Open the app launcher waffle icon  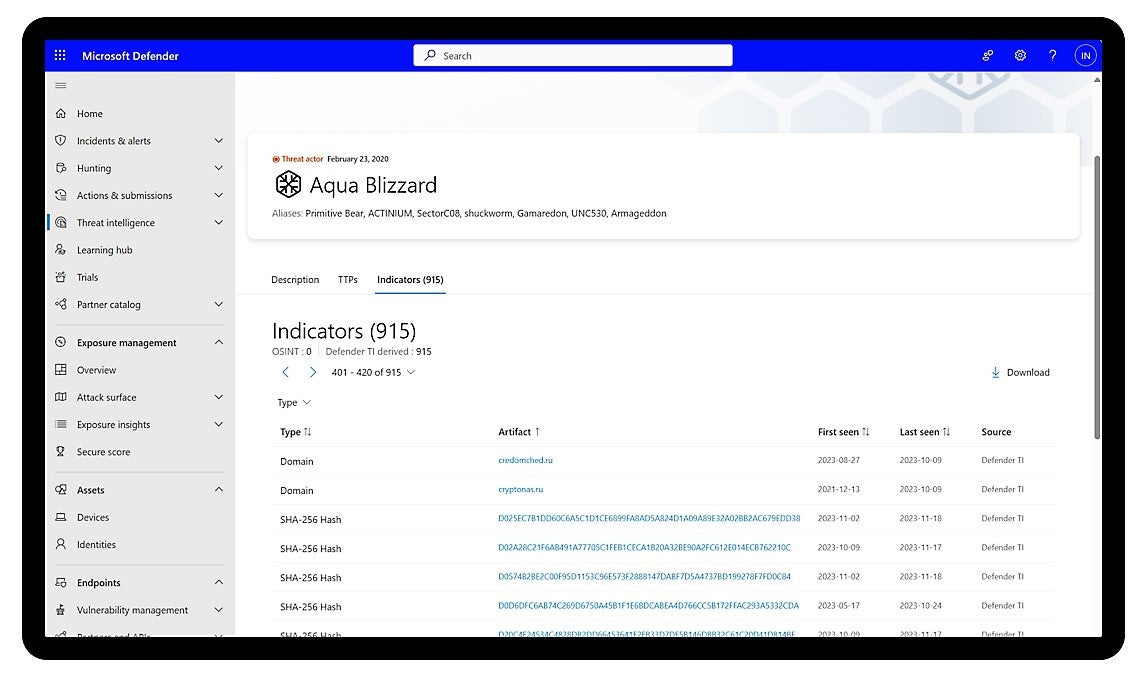tap(60, 56)
